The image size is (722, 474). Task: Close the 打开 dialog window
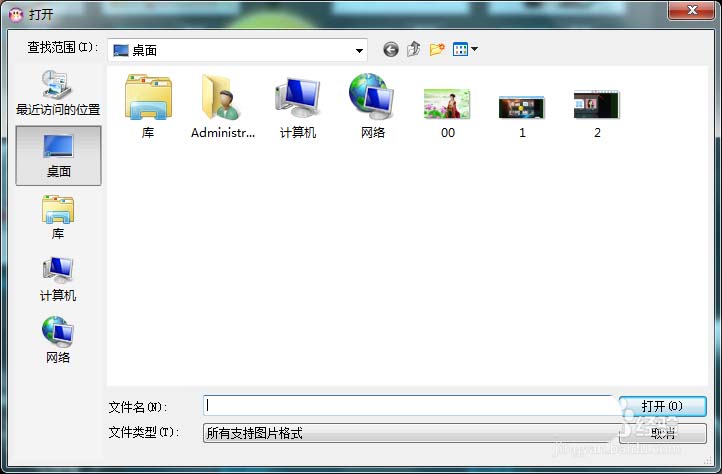point(692,9)
